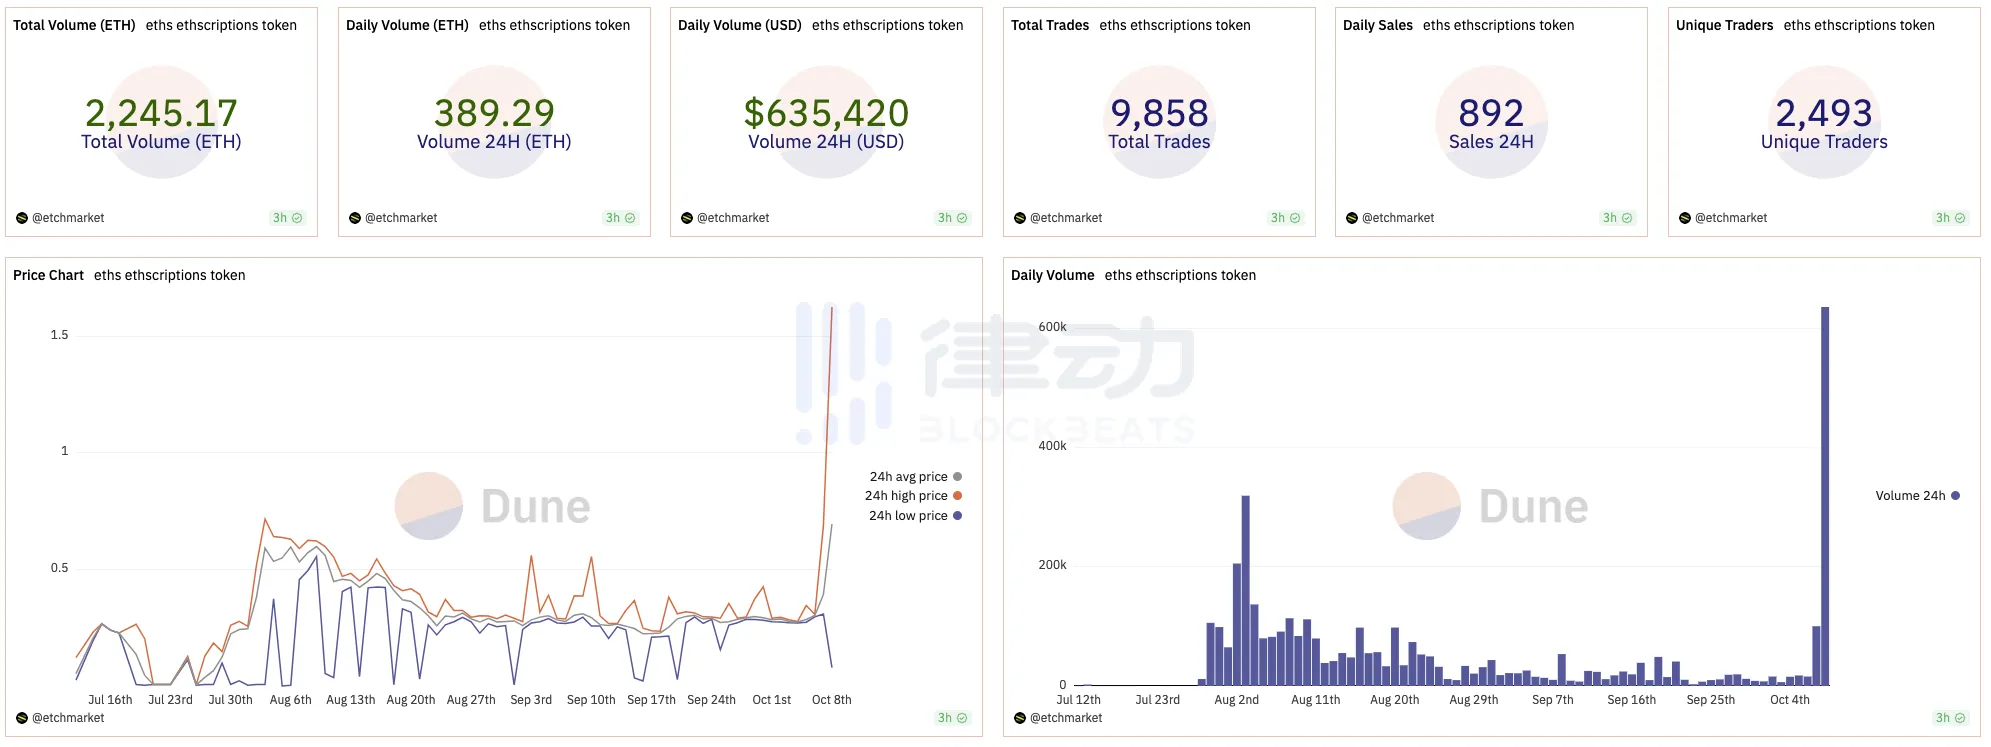Click the etchmarket avatar icon in Total Volume (ETH) card
This screenshot has width=1991, height=747.
pos(22,218)
